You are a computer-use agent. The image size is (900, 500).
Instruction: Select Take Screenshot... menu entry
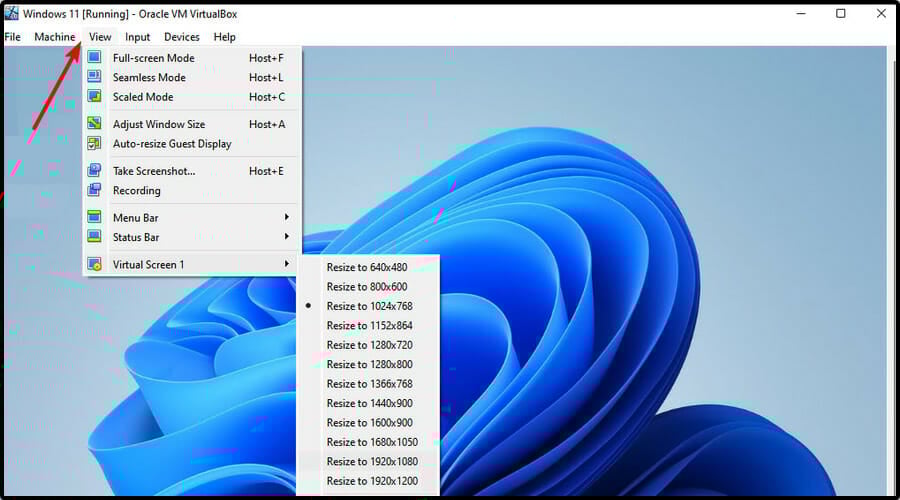point(192,171)
